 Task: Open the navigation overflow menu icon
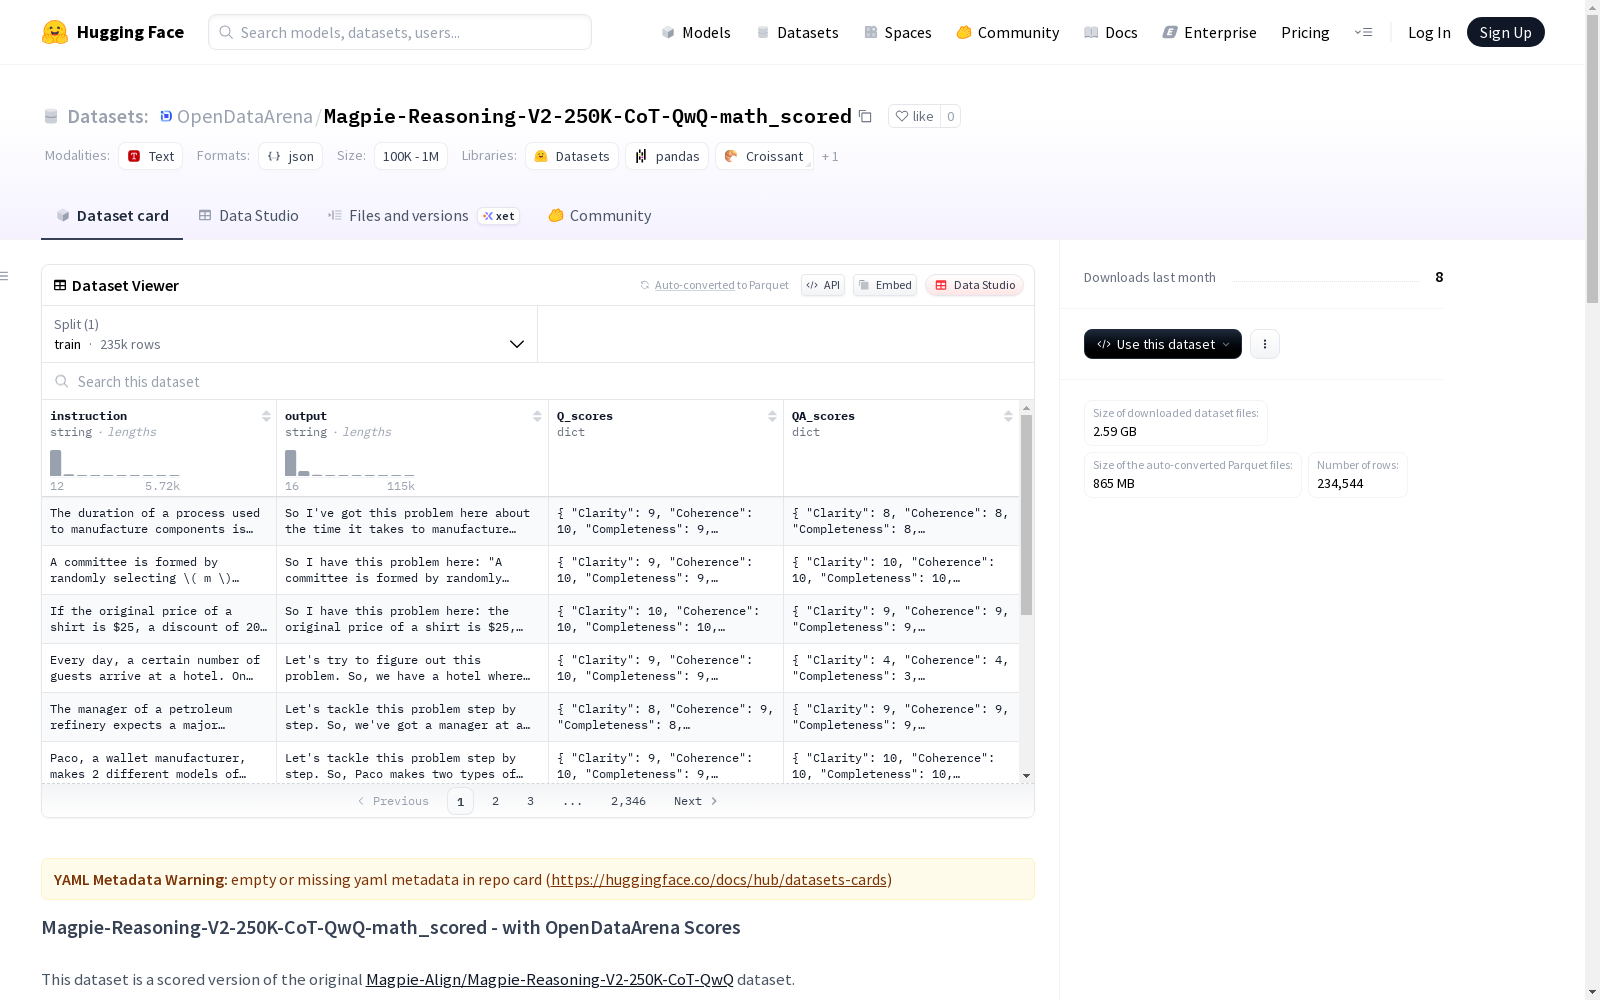click(1363, 32)
